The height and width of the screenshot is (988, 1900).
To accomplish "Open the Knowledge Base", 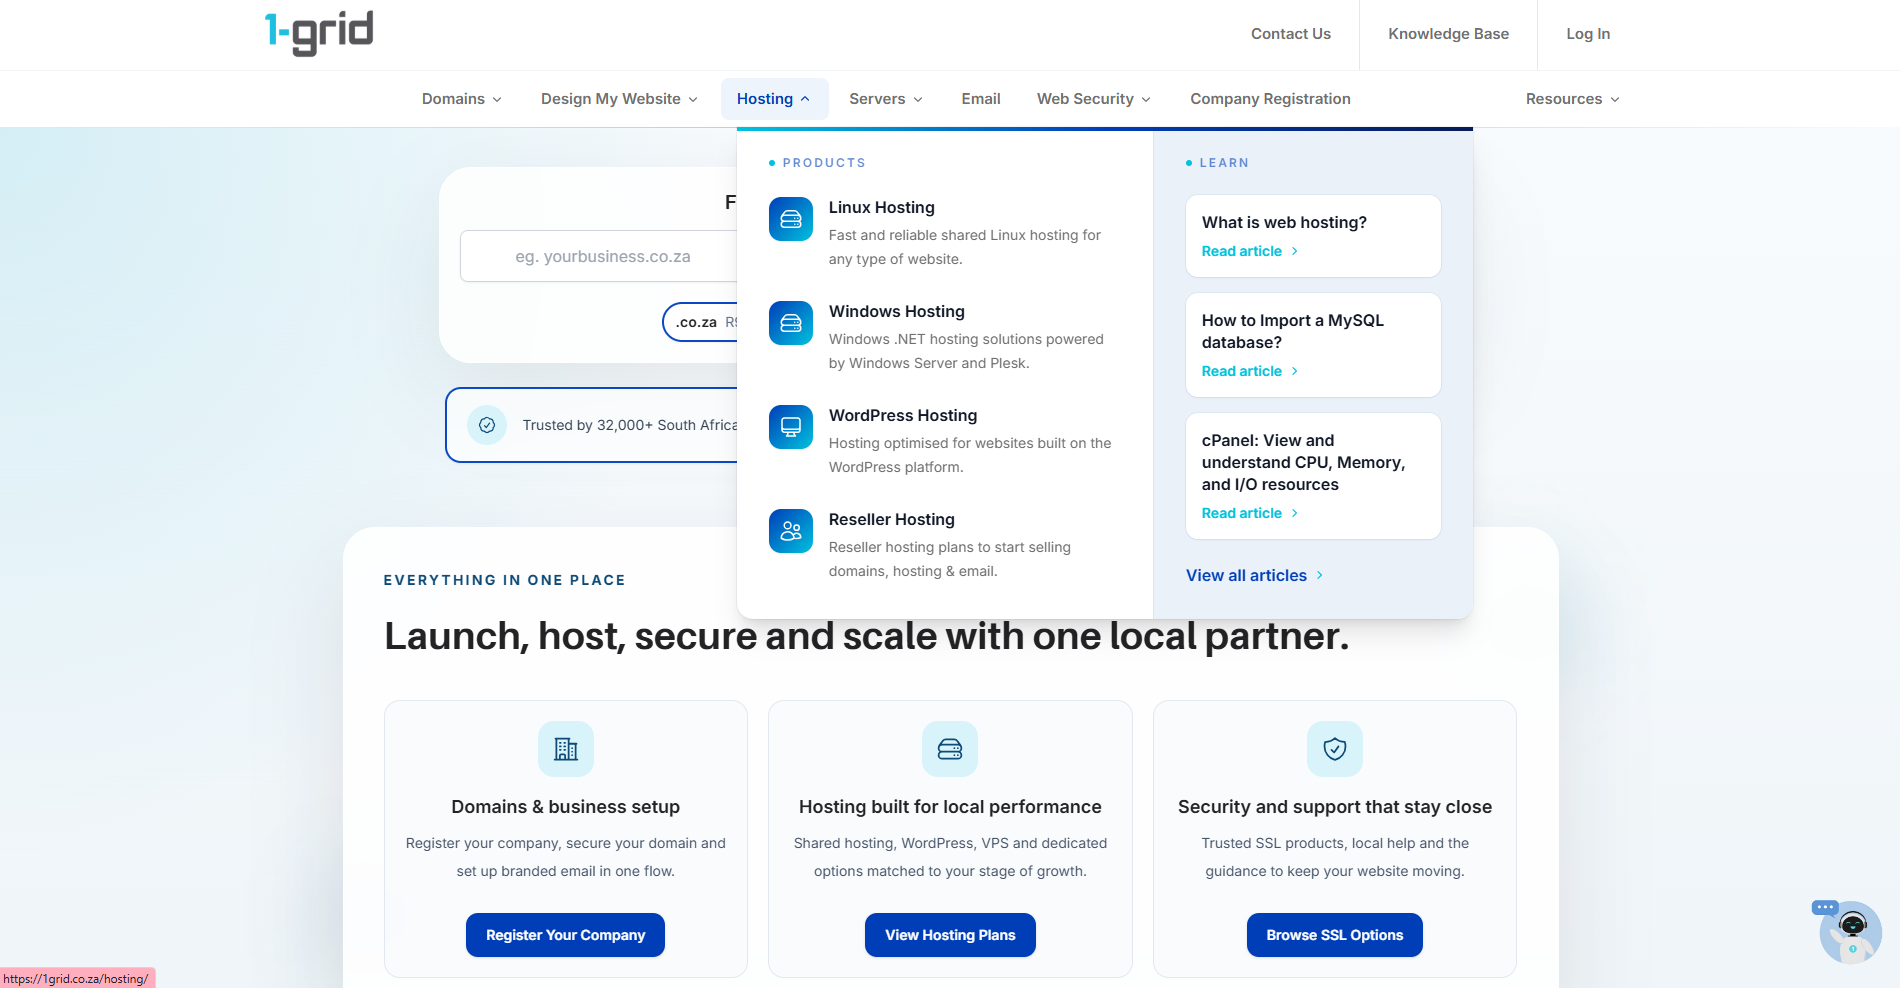I will click(1448, 34).
